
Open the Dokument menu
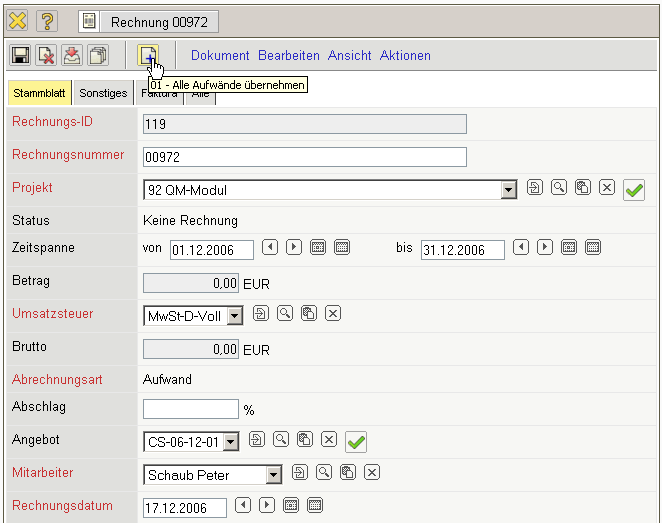pyautogui.click(x=220, y=56)
